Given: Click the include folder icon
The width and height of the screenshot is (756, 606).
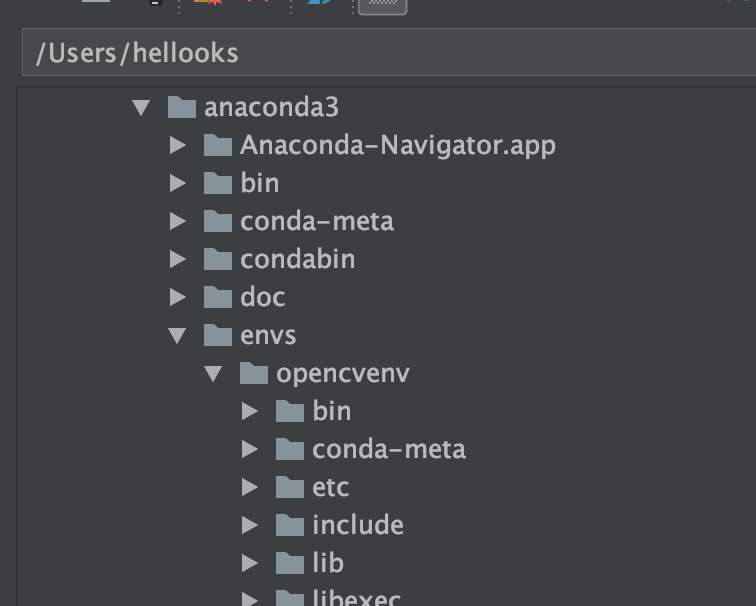Looking at the screenshot, I should (290, 525).
